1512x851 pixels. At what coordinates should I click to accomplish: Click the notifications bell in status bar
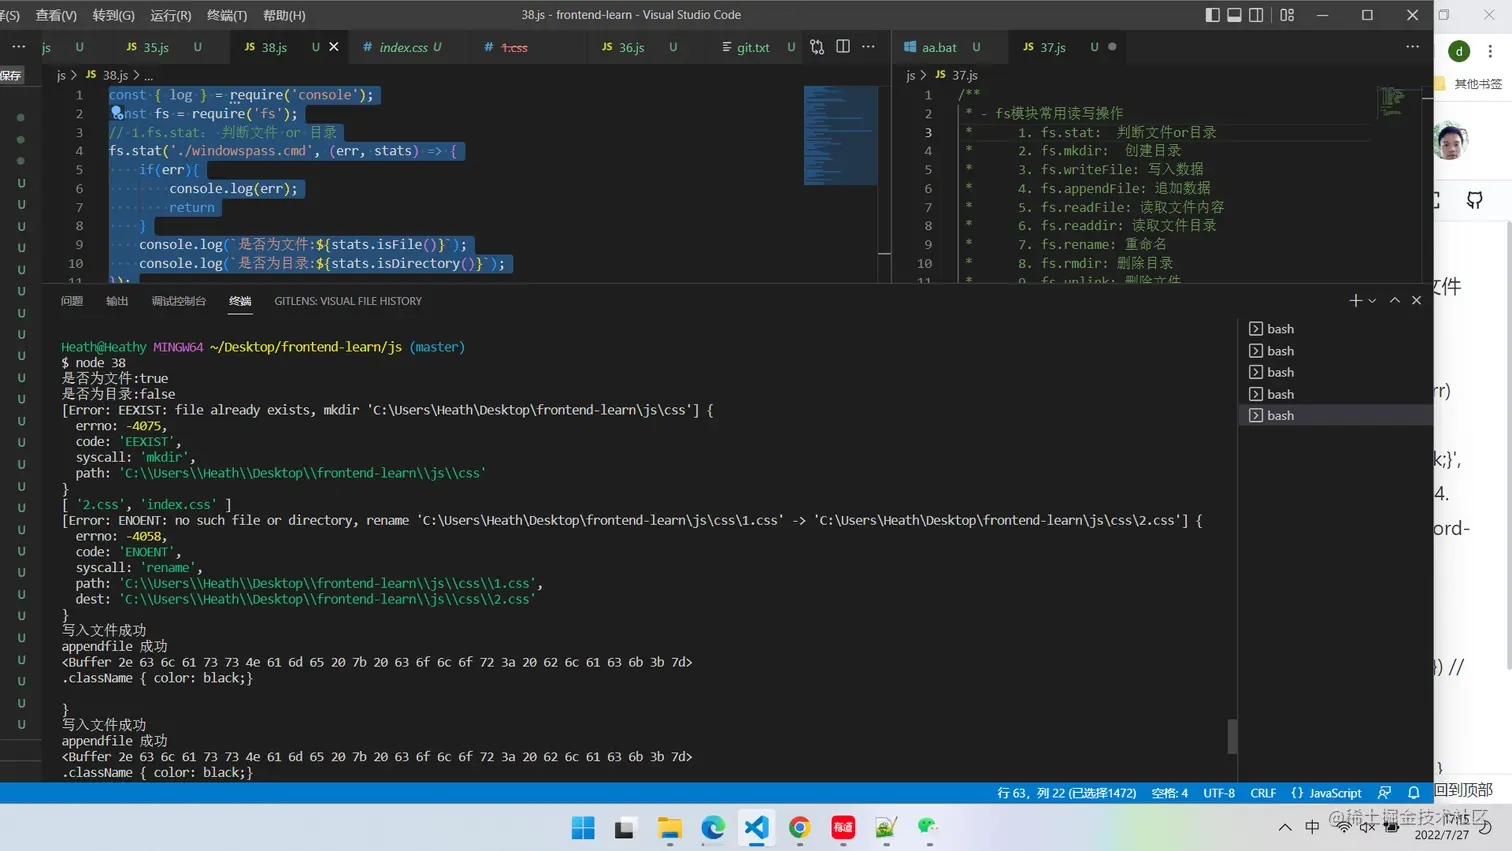coord(1413,793)
